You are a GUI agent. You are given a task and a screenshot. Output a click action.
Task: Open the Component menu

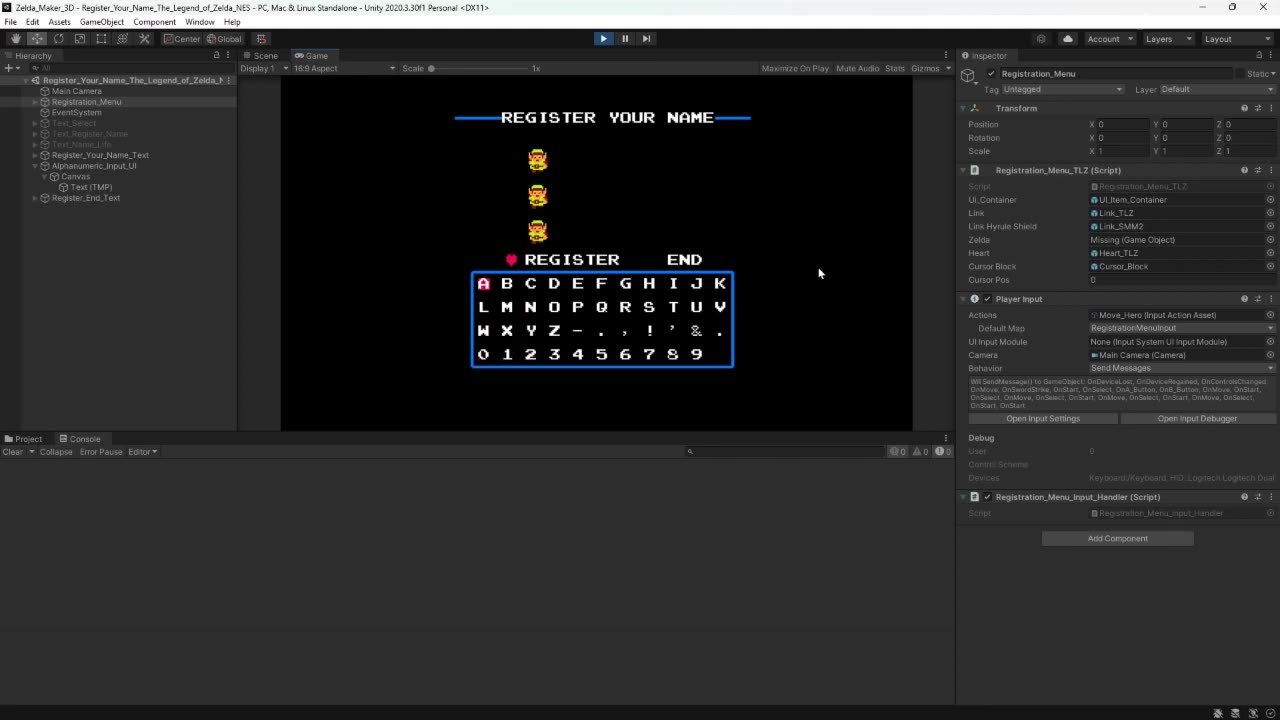pos(155,22)
